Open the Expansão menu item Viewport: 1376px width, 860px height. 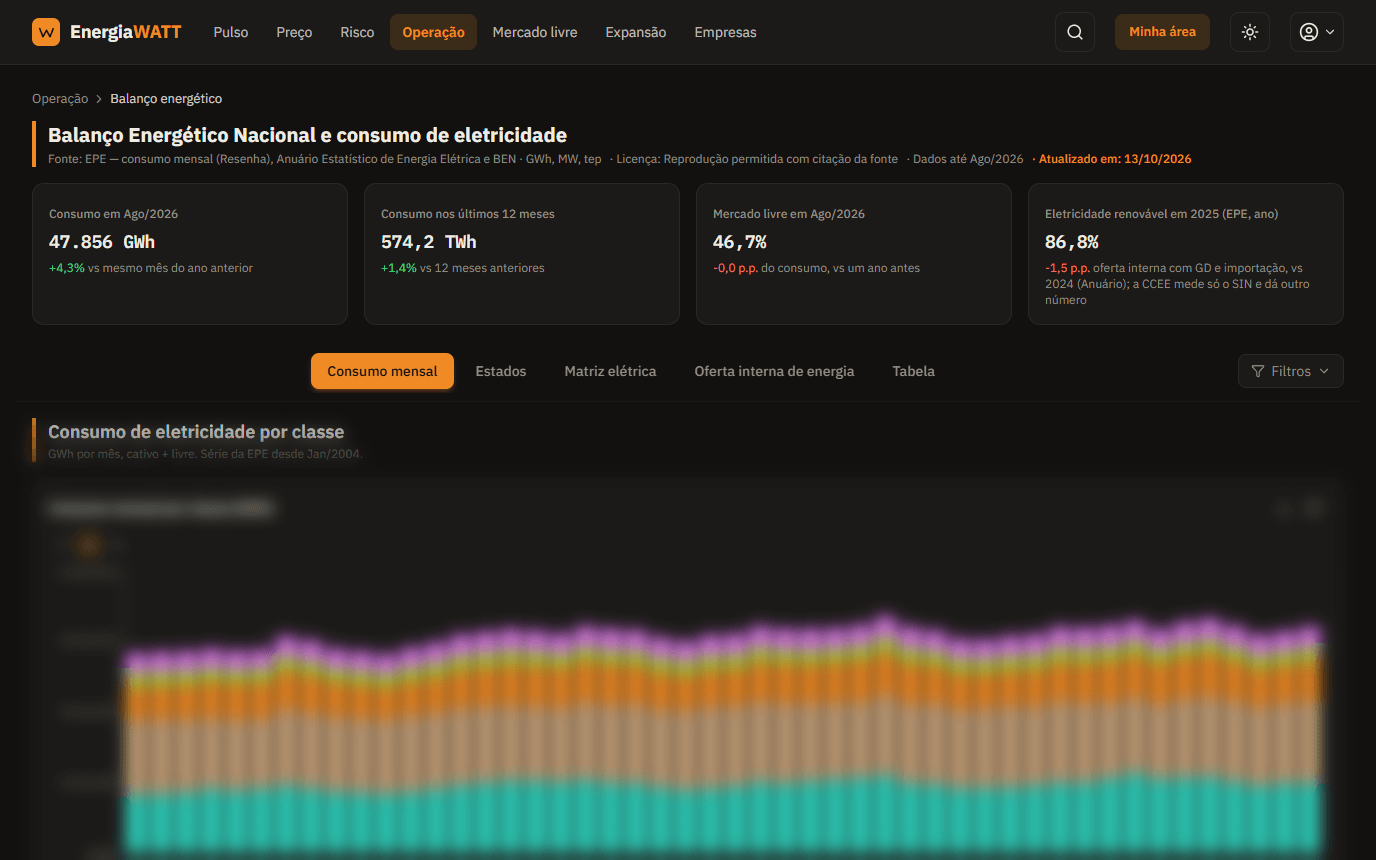pos(636,32)
